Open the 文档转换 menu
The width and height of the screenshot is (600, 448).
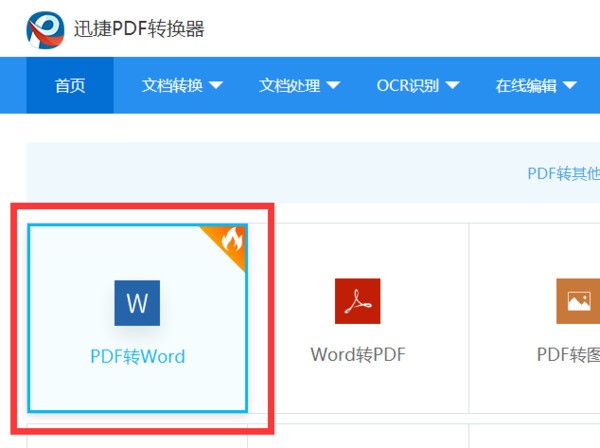coord(172,85)
